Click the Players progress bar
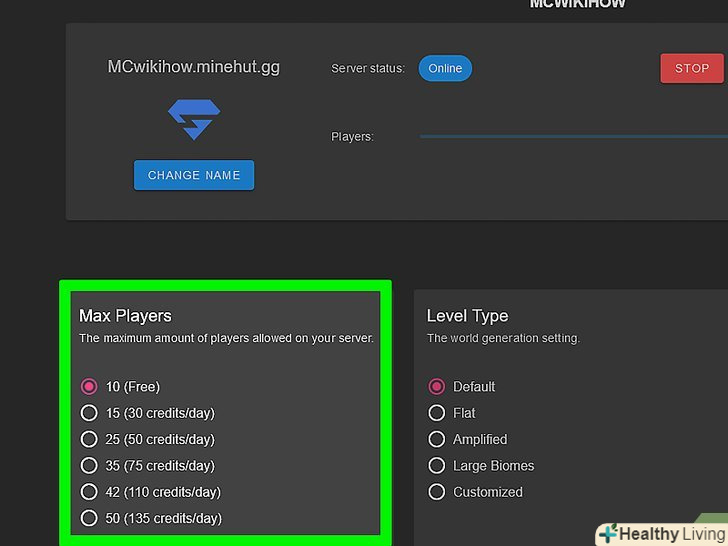 pos(573,136)
